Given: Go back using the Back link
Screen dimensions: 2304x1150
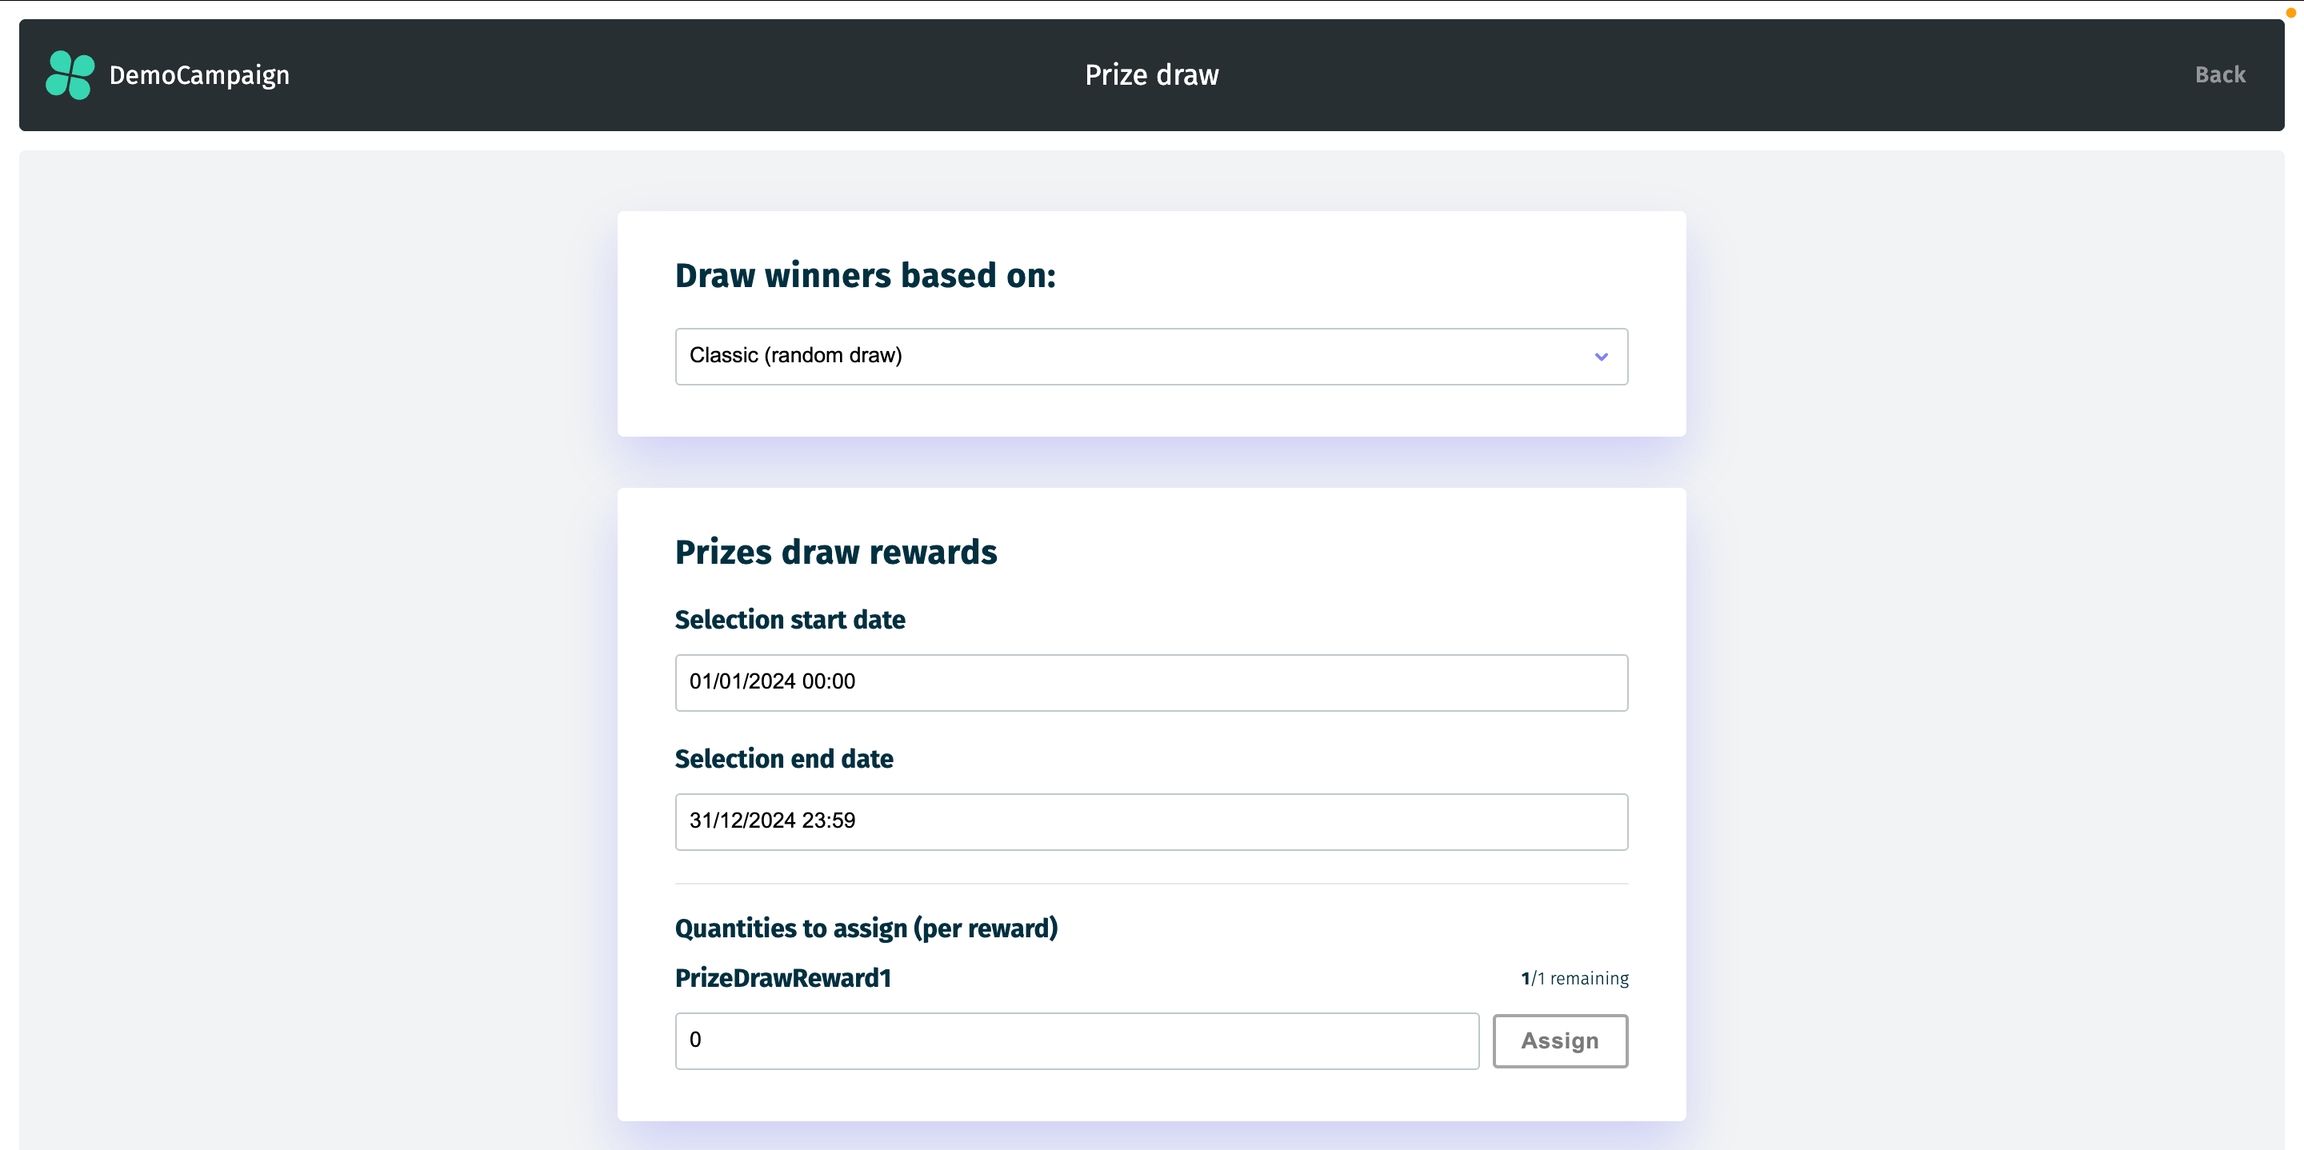Looking at the screenshot, I should coord(2219,75).
